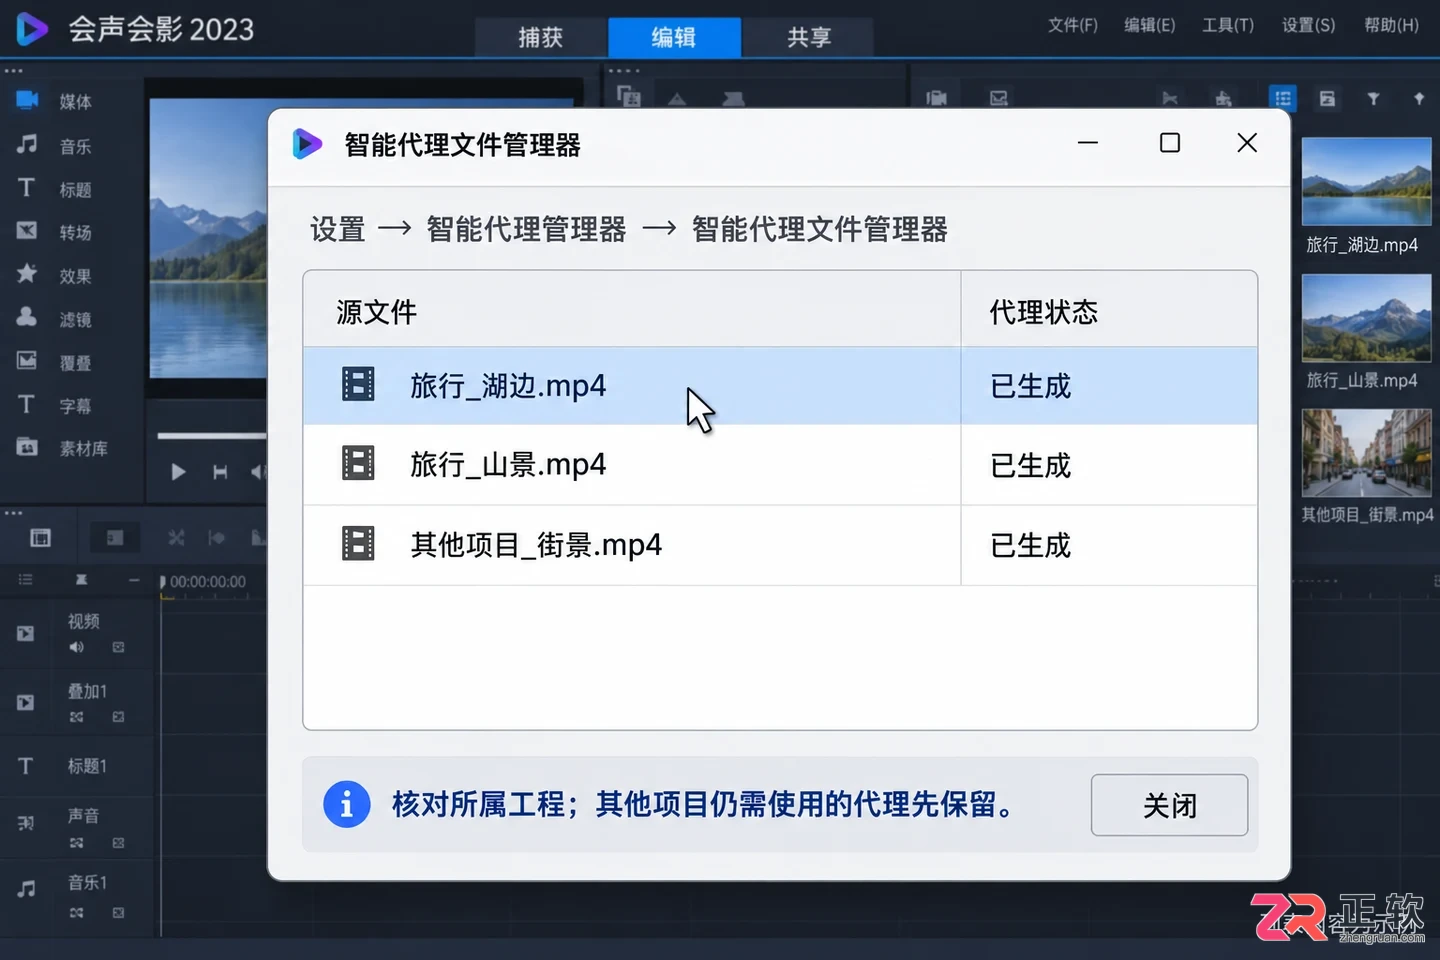Click the timeline view icon in timeline toolbar
1440x960 pixels.
(x=115, y=538)
